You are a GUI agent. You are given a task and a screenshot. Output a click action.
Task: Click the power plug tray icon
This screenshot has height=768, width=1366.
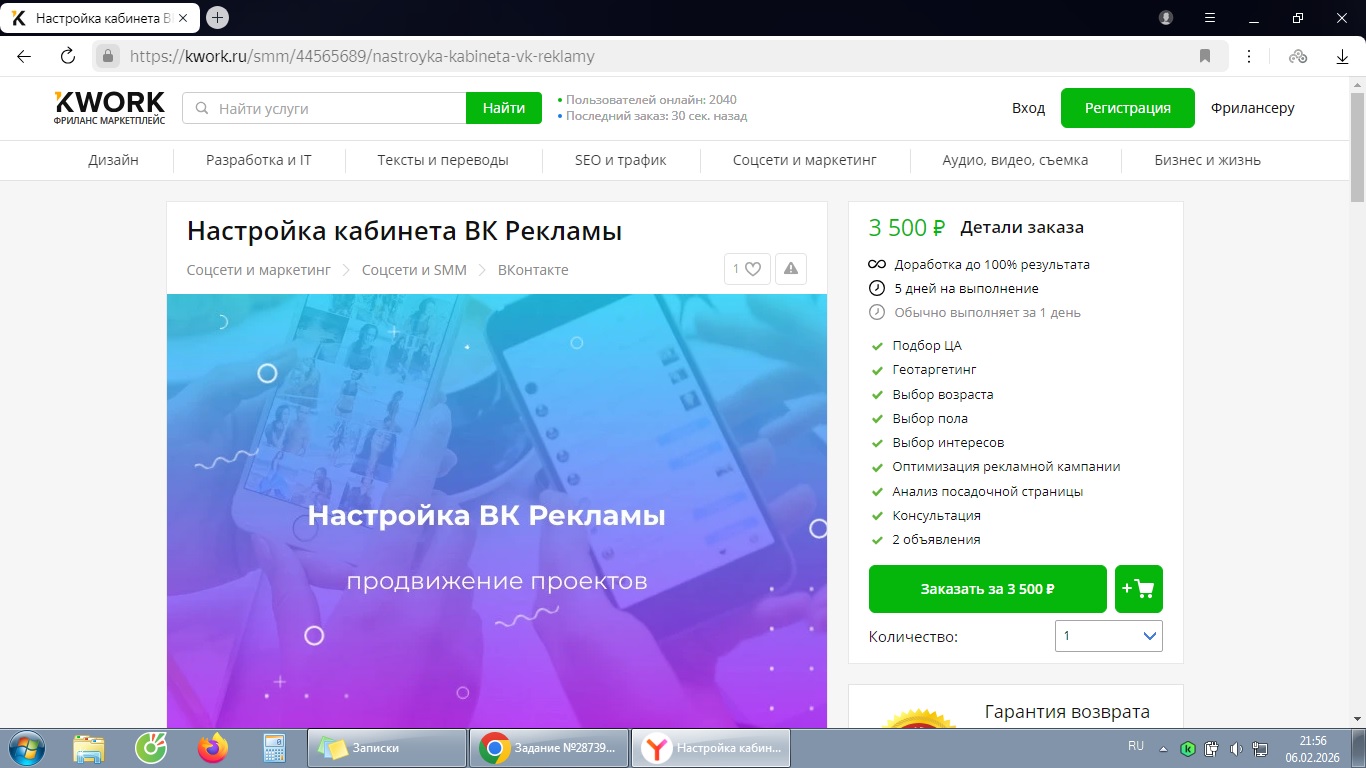tap(1212, 748)
